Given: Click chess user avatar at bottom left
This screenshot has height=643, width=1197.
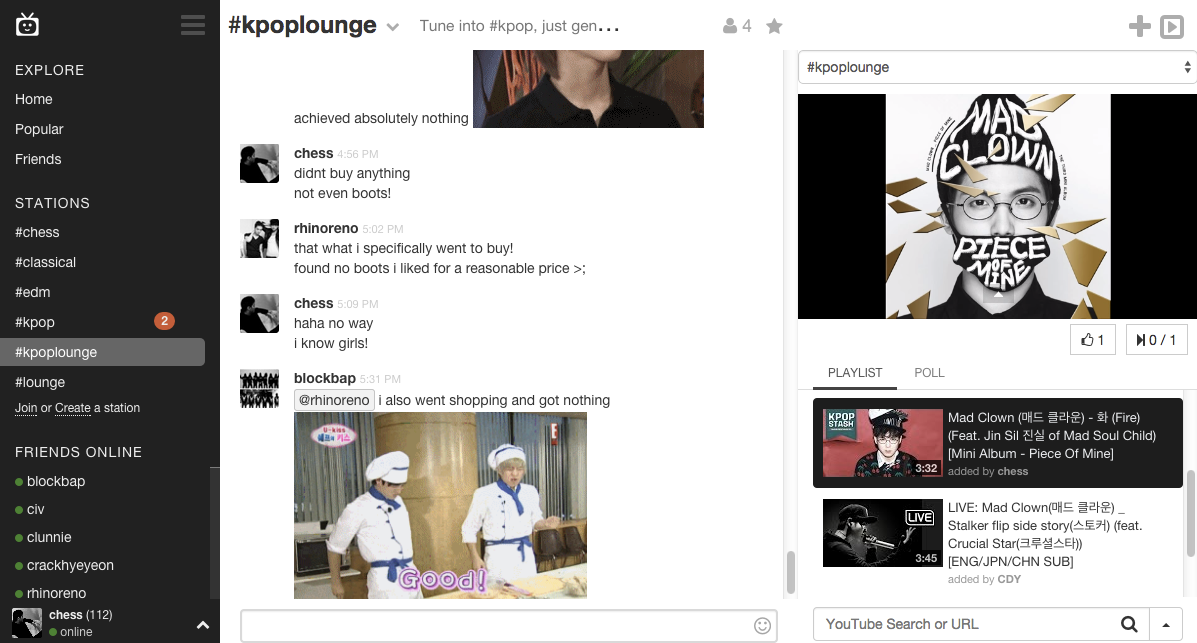Looking at the screenshot, I should [27, 623].
